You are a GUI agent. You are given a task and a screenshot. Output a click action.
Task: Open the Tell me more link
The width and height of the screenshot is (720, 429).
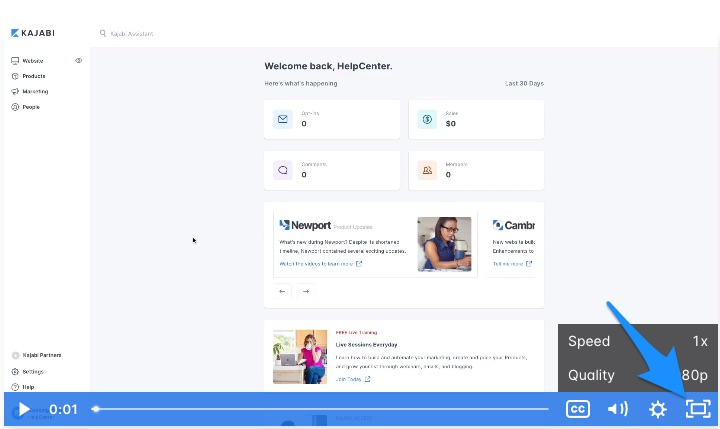[512, 264]
